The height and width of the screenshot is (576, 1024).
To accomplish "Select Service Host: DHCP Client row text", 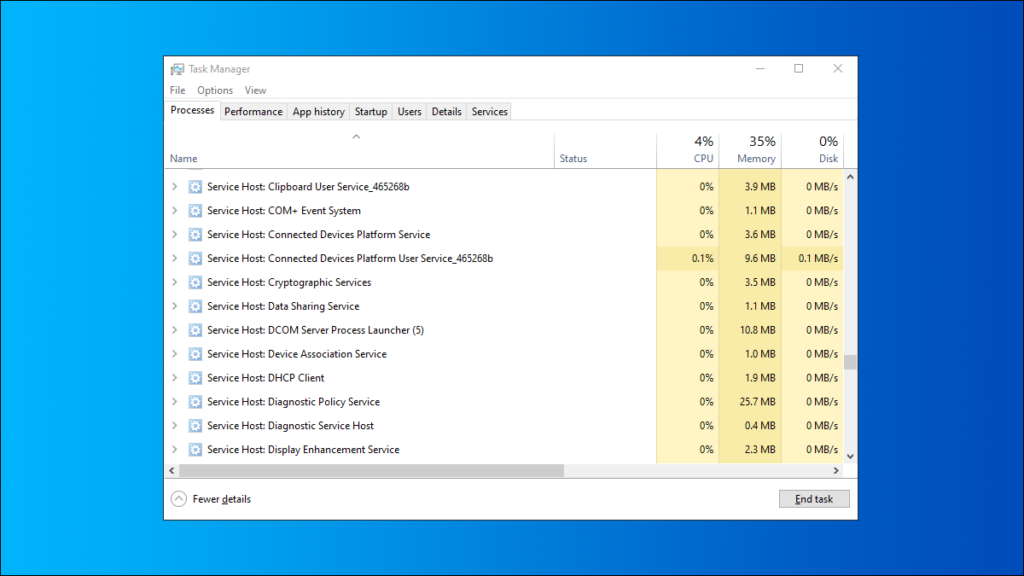I will 266,378.
